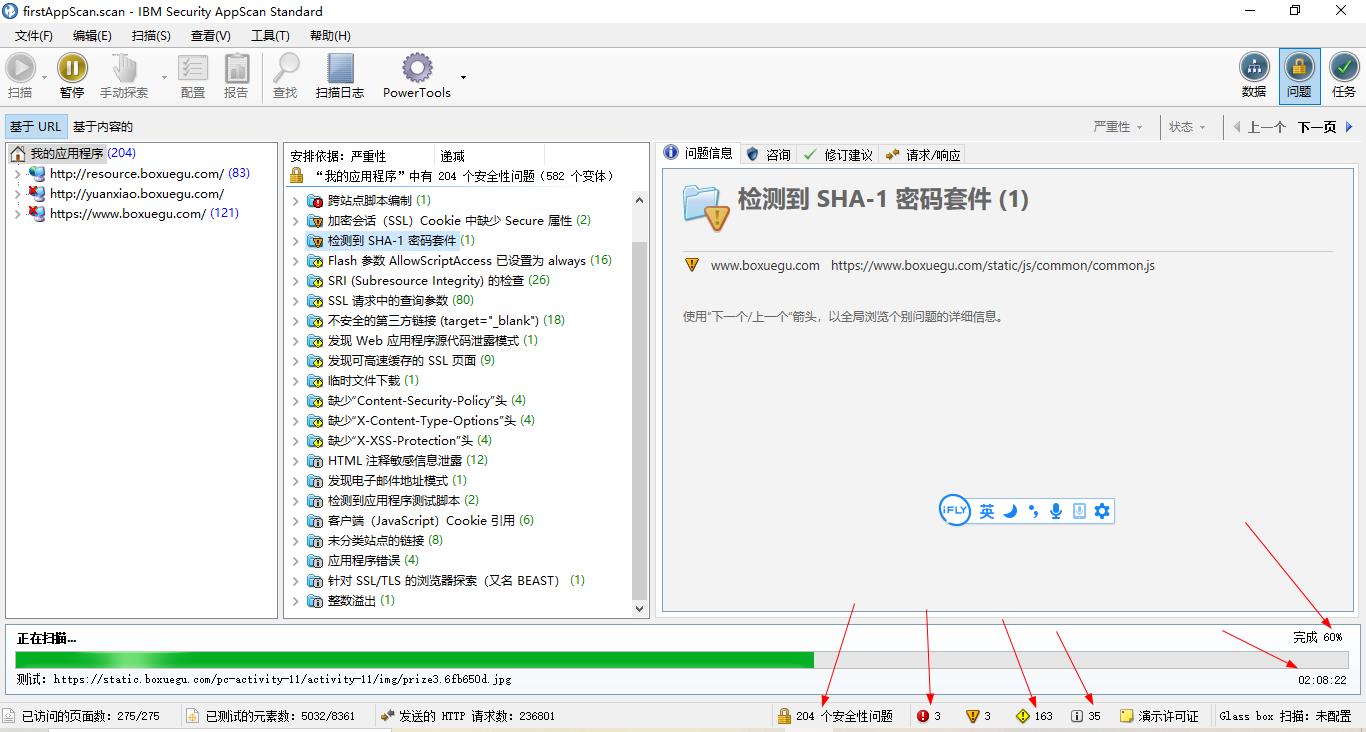Open the 查看(V) menu
The height and width of the screenshot is (732, 1366).
pyautogui.click(x=210, y=36)
